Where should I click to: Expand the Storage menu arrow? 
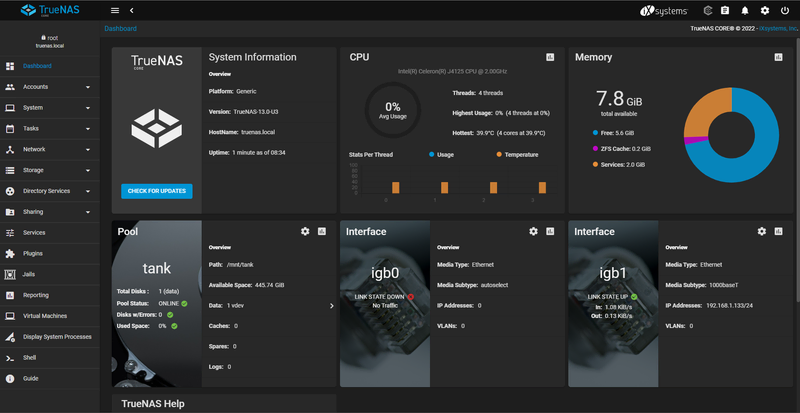click(x=88, y=171)
